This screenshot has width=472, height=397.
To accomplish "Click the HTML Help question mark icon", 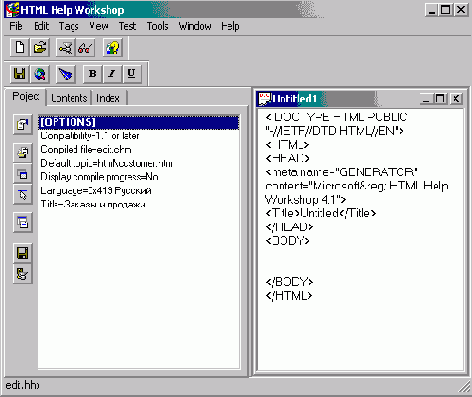I will point(112,48).
